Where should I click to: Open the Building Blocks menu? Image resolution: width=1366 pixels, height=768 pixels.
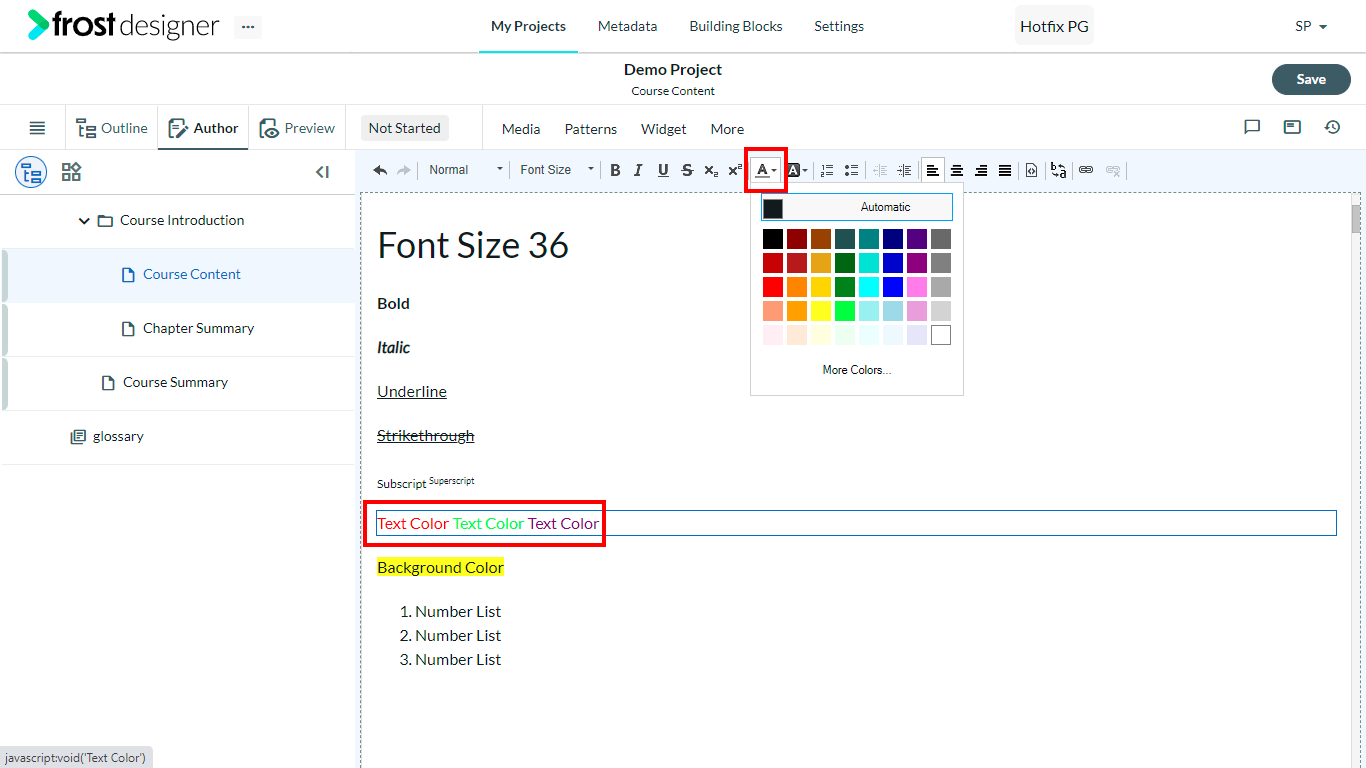point(736,26)
